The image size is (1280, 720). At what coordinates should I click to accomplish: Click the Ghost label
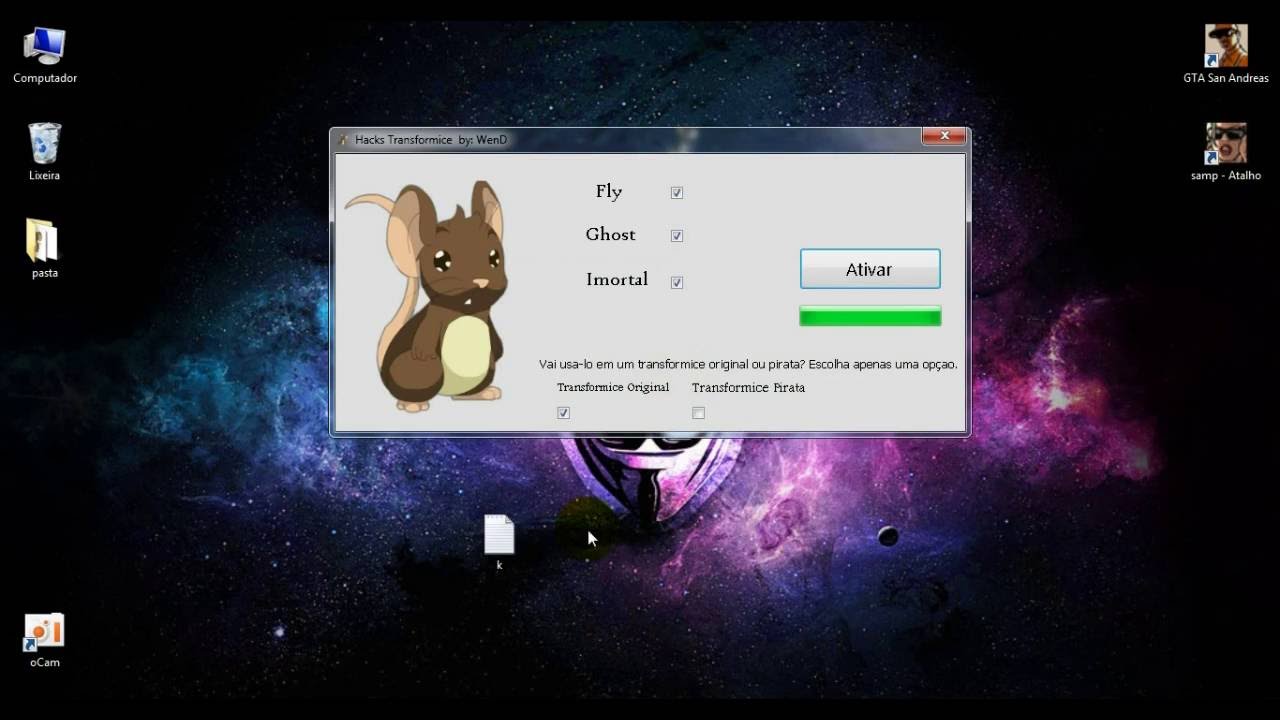(x=611, y=234)
